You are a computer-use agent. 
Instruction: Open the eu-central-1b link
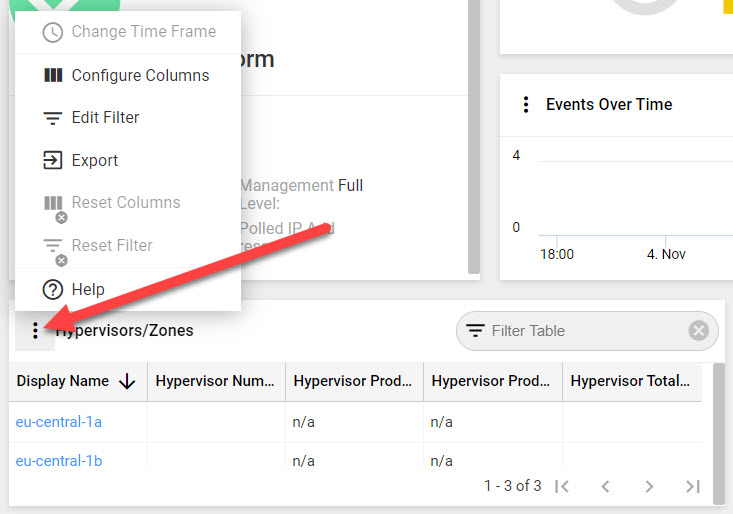(x=59, y=461)
